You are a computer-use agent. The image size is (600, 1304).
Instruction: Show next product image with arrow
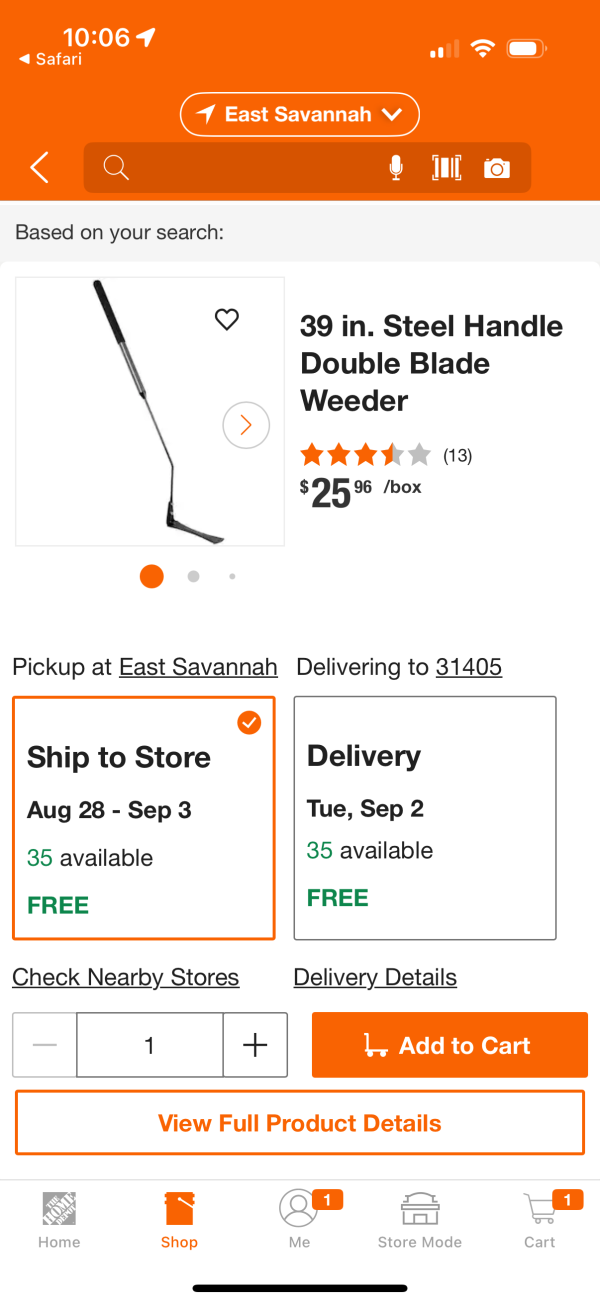pyautogui.click(x=246, y=425)
